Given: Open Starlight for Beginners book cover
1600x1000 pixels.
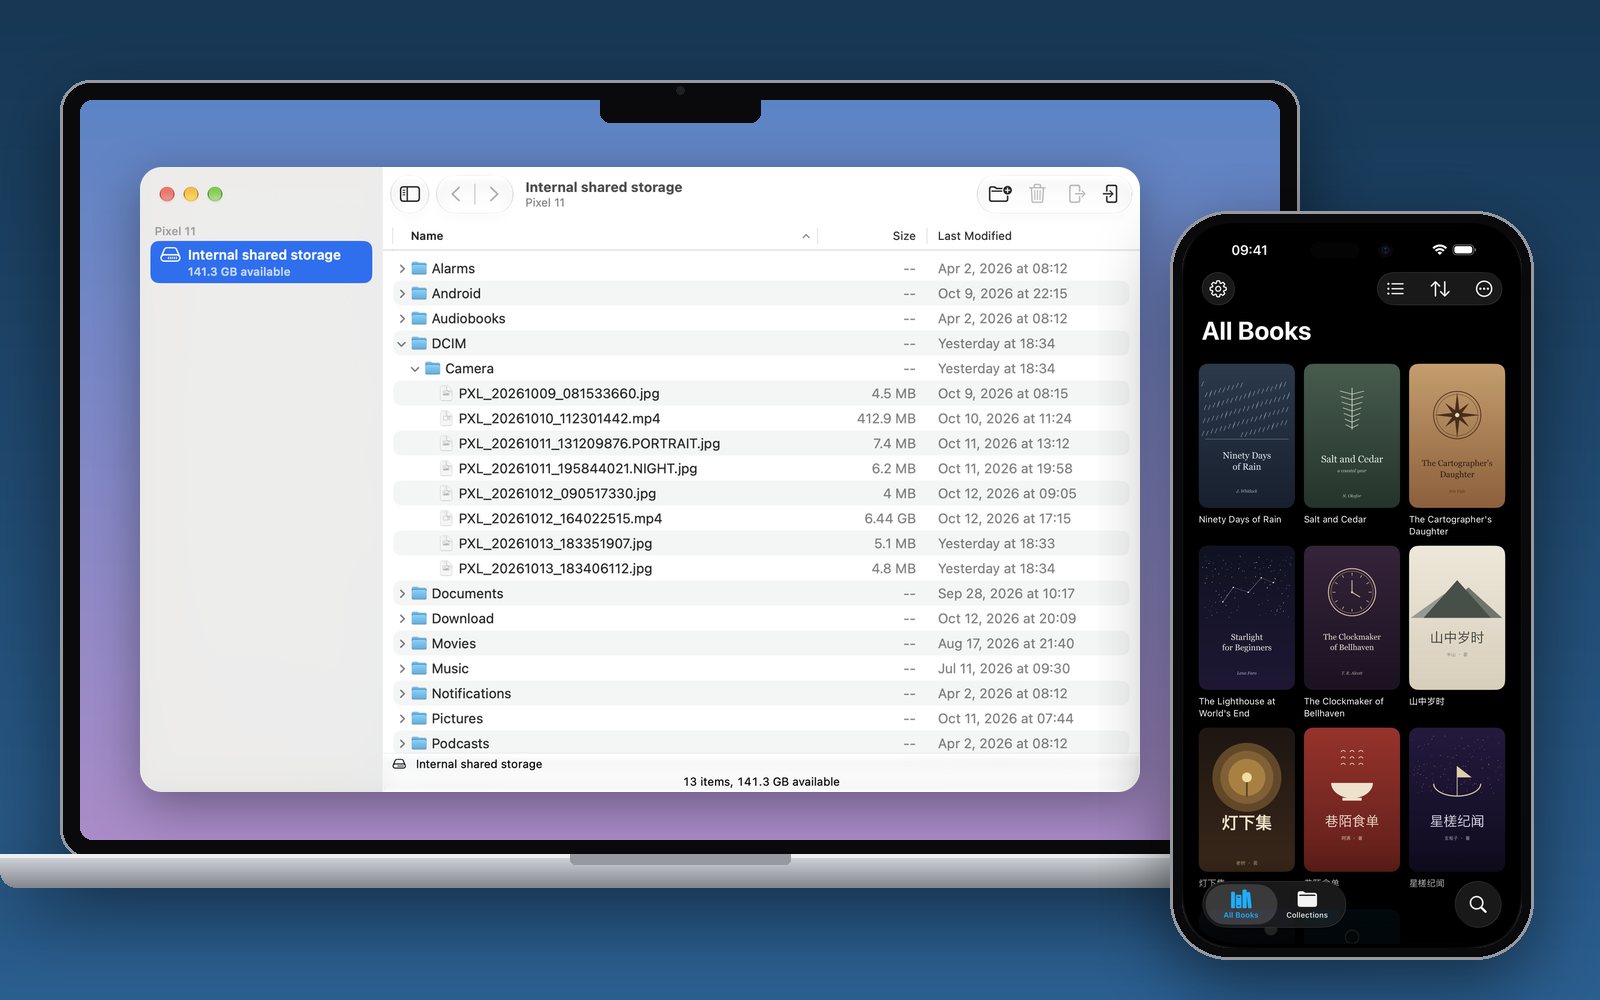Looking at the screenshot, I should [1247, 618].
